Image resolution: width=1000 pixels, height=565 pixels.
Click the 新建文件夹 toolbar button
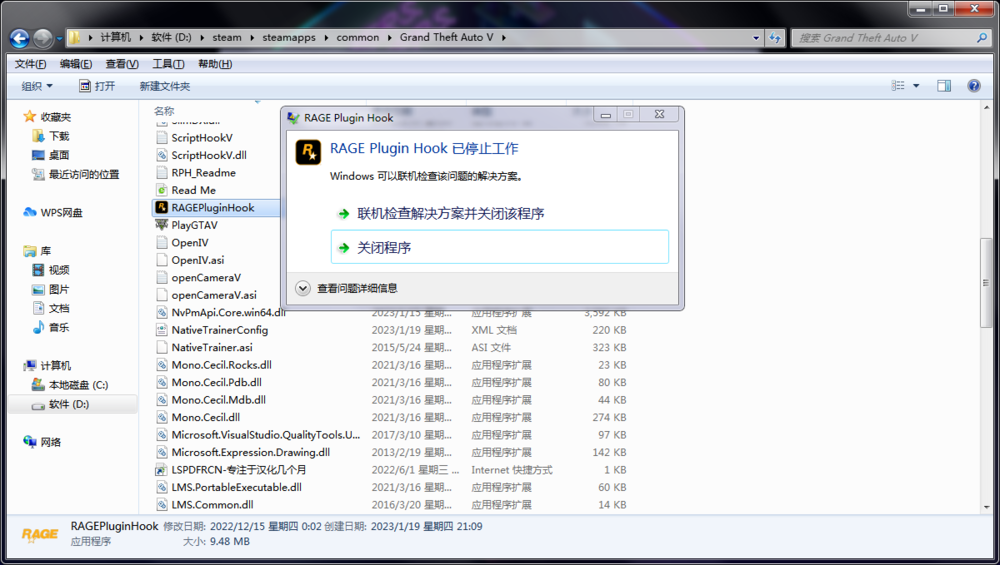click(x=164, y=86)
